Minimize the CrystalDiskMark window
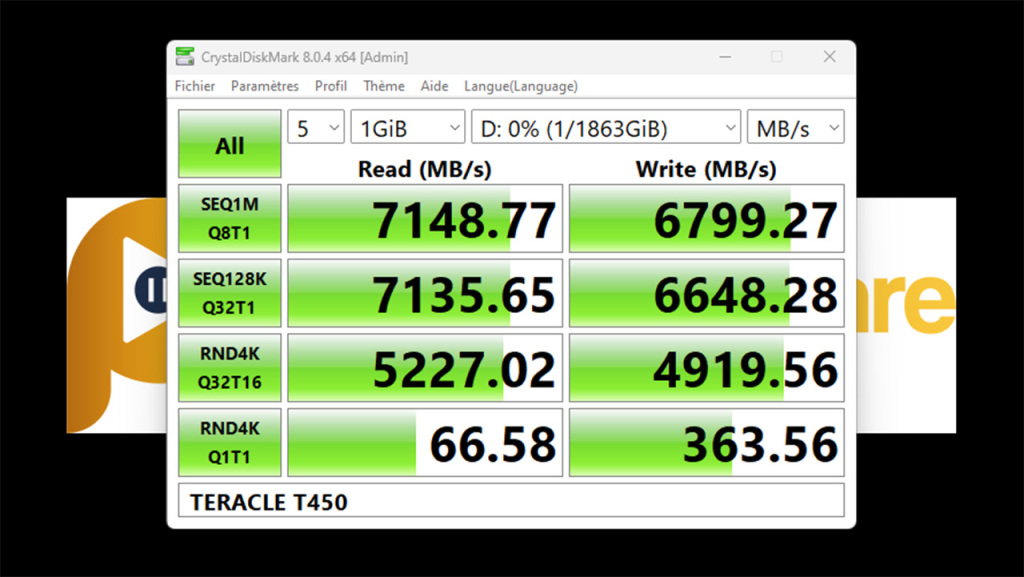1024x577 pixels. [x=725, y=57]
